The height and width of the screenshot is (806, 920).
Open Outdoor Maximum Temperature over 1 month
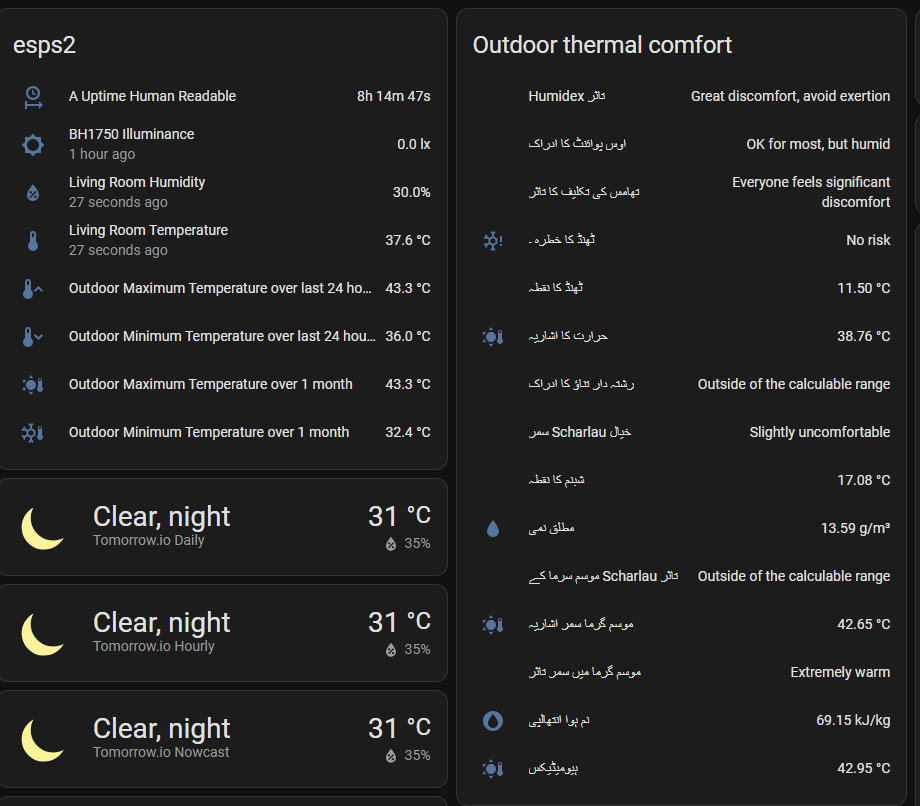223,384
